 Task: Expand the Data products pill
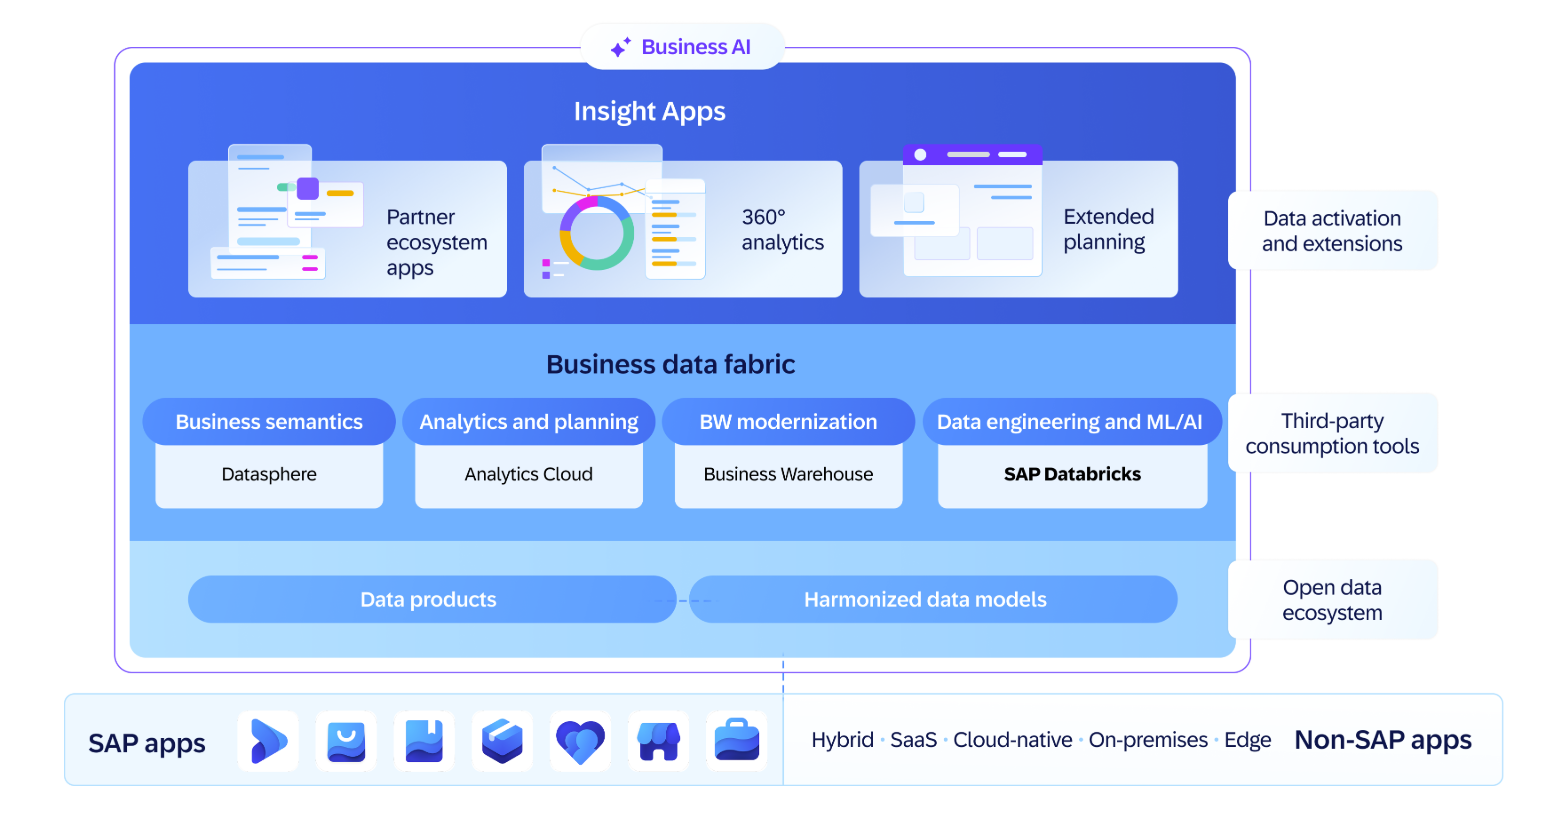coord(432,599)
